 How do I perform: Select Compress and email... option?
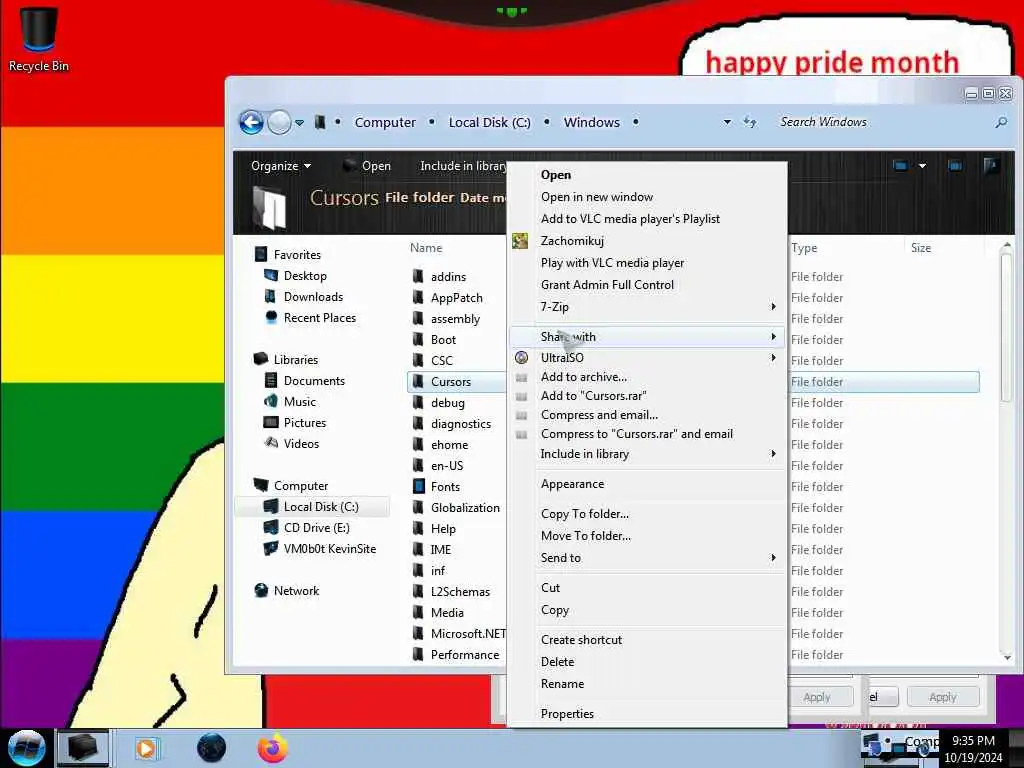pyautogui.click(x=600, y=415)
